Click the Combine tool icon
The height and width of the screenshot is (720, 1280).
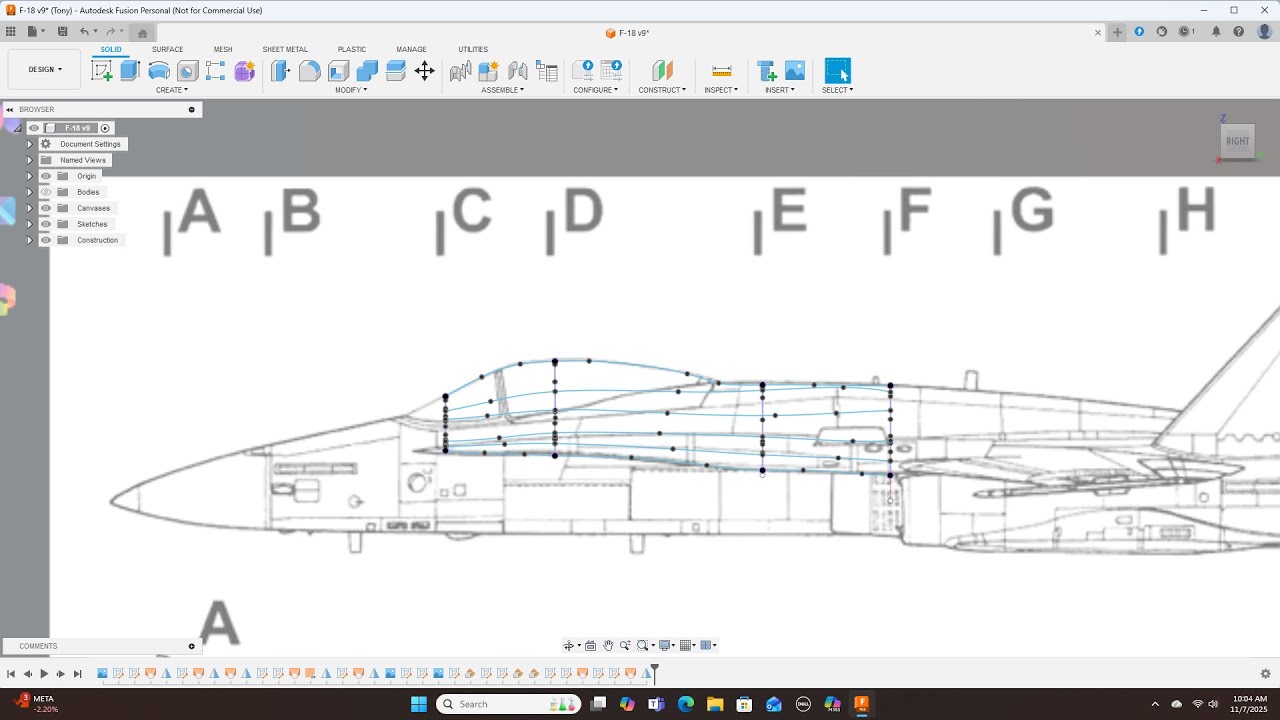coord(367,70)
